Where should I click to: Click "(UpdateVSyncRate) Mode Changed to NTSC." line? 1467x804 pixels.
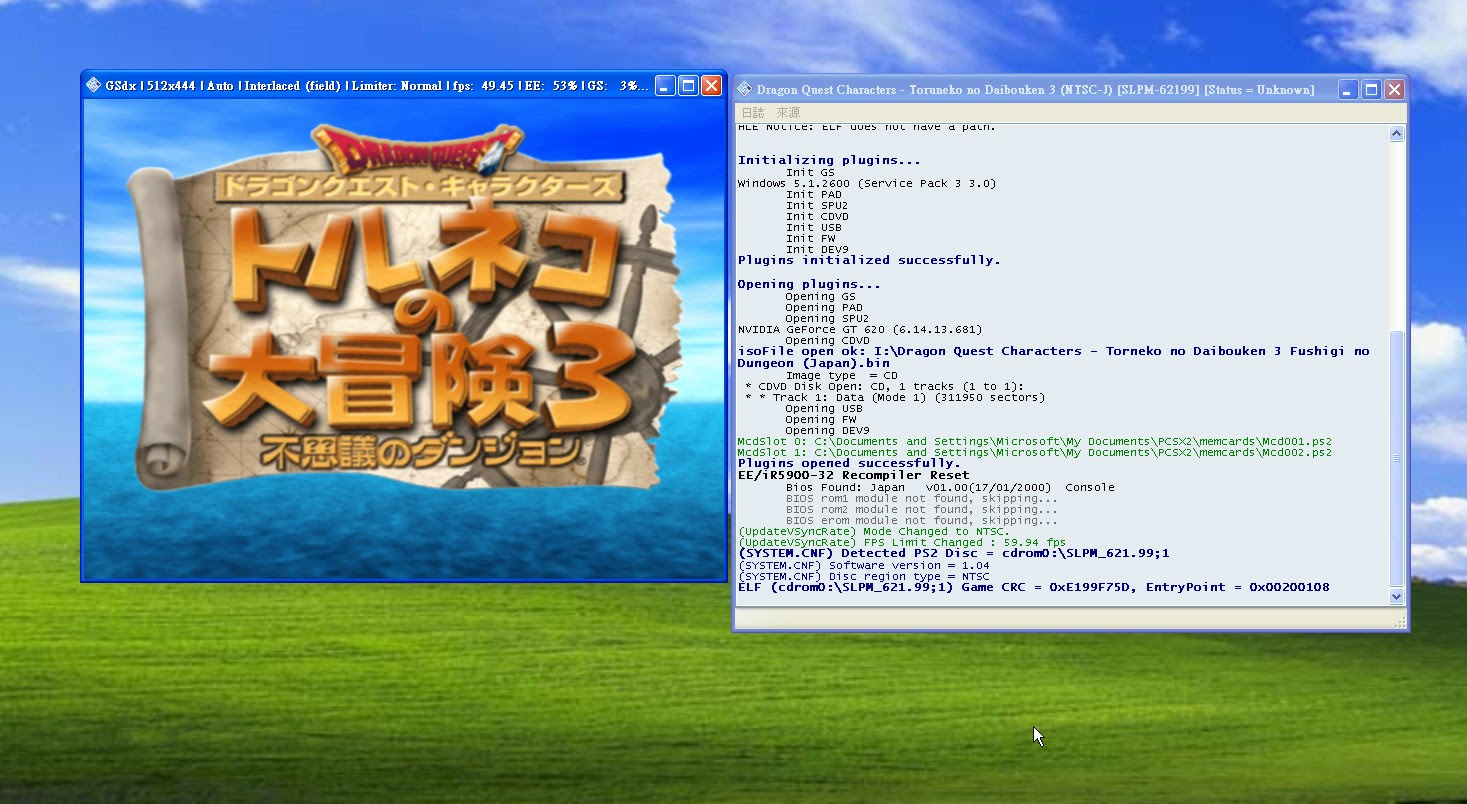873,532
